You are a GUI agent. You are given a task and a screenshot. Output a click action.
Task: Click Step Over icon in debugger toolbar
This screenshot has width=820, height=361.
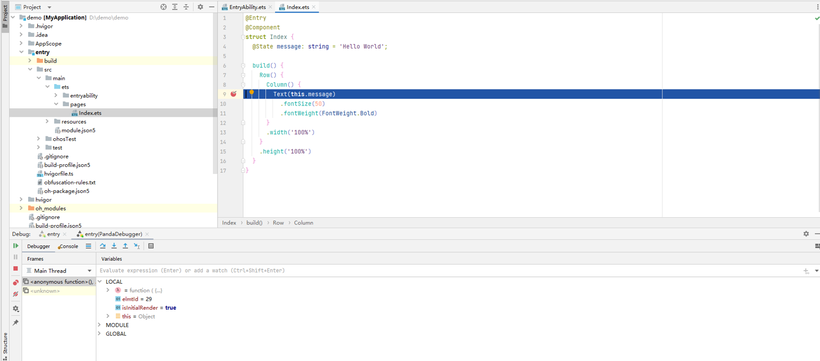pyautogui.click(x=103, y=246)
